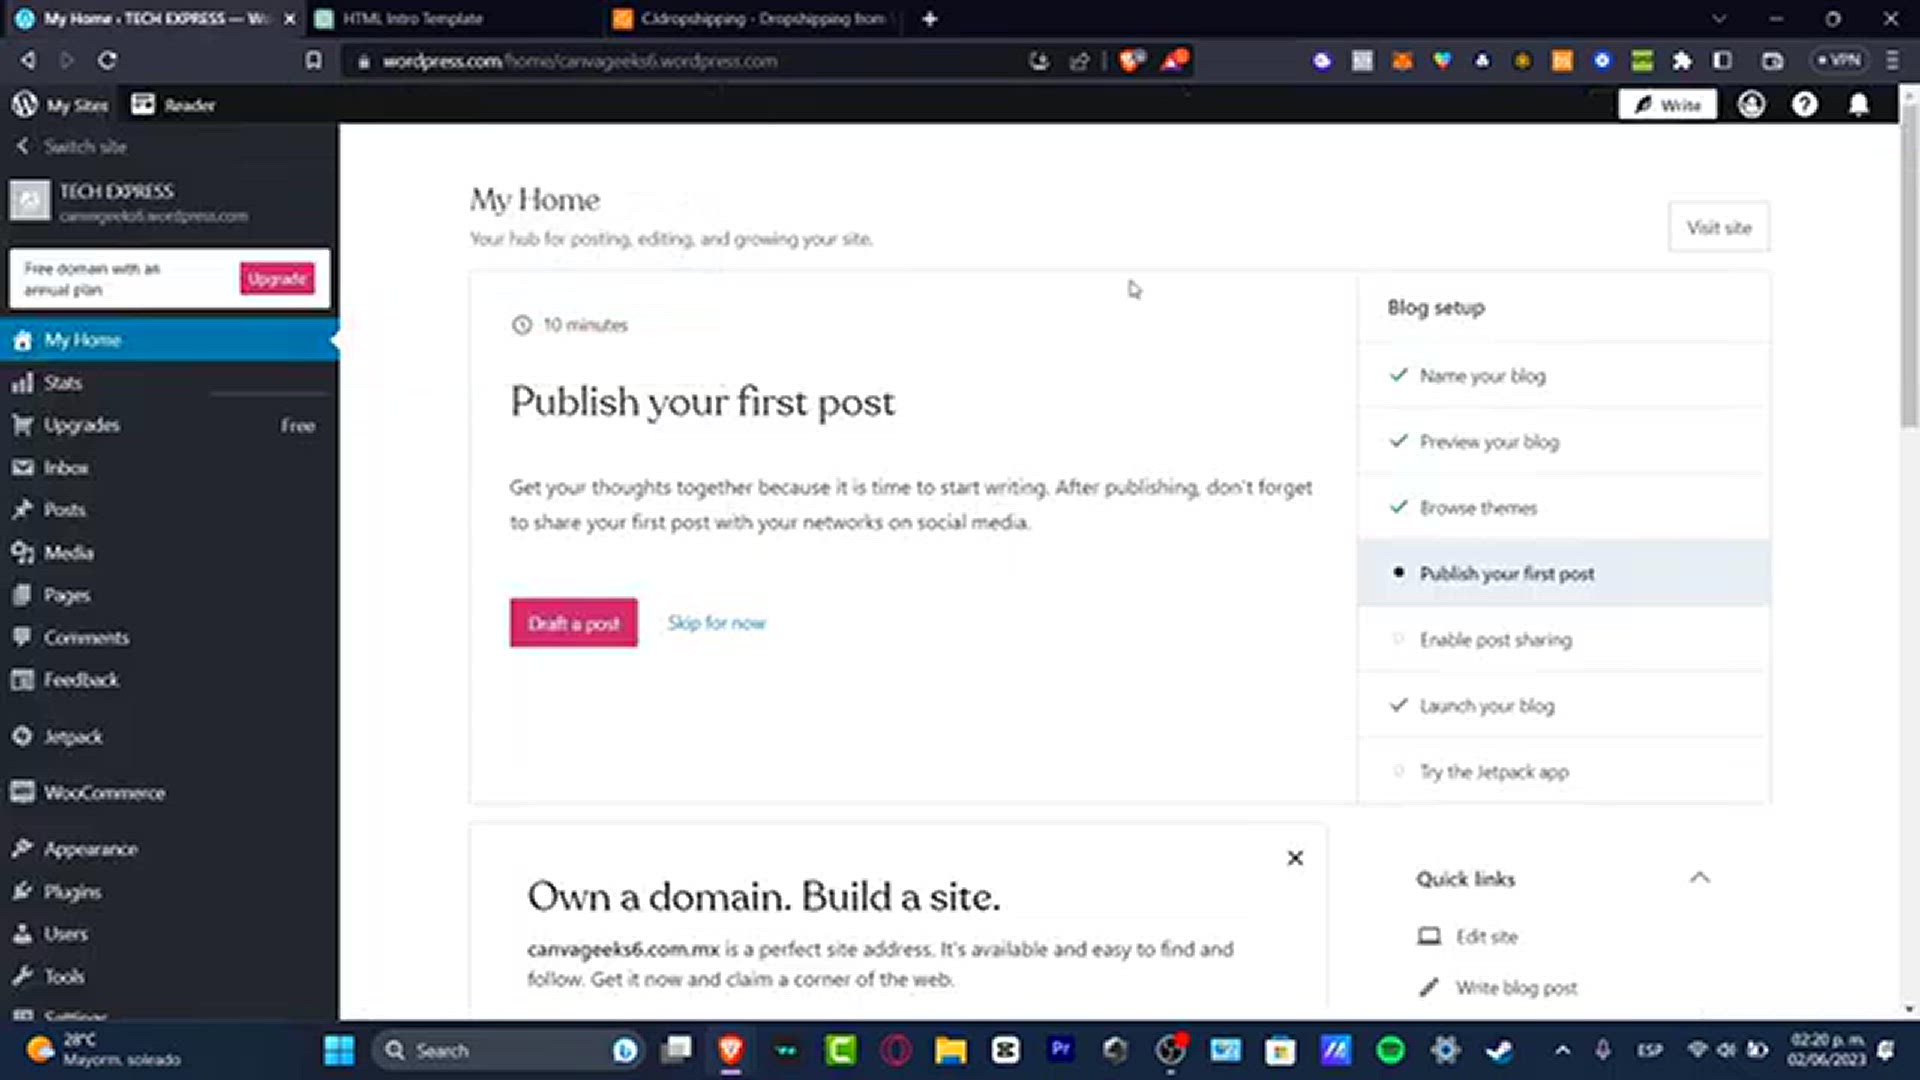The image size is (1920, 1080).
Task: Select the Name your blog checklist step
Action: click(x=1482, y=376)
